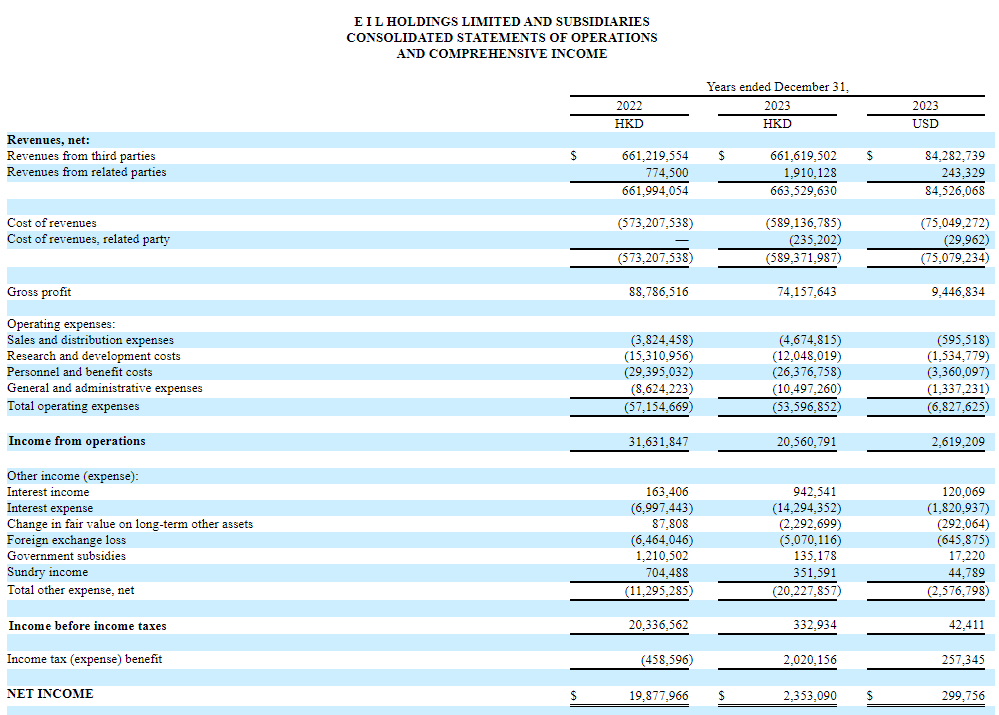Select the value 774,500
Screen dimensions: 999x715
[667, 173]
